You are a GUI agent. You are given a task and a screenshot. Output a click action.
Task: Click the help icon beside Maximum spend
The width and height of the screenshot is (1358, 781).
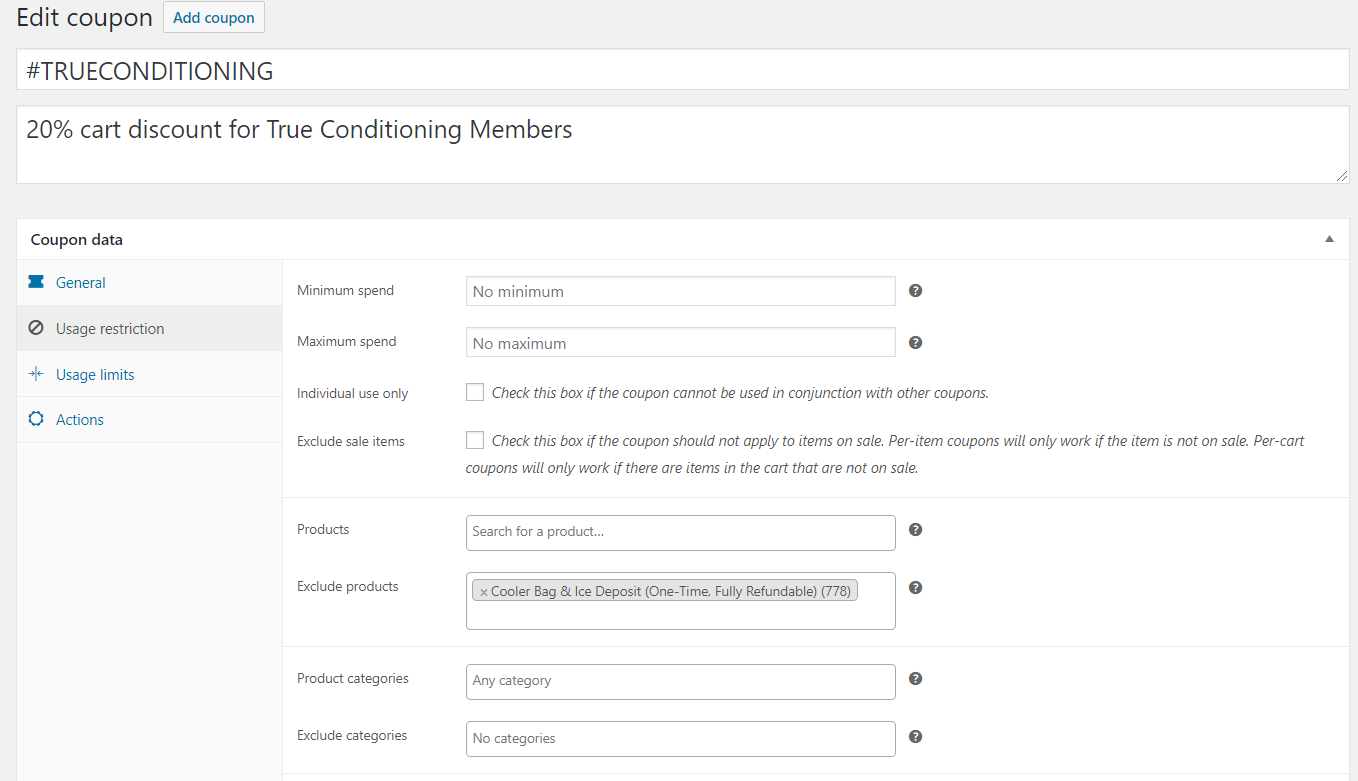pos(915,342)
